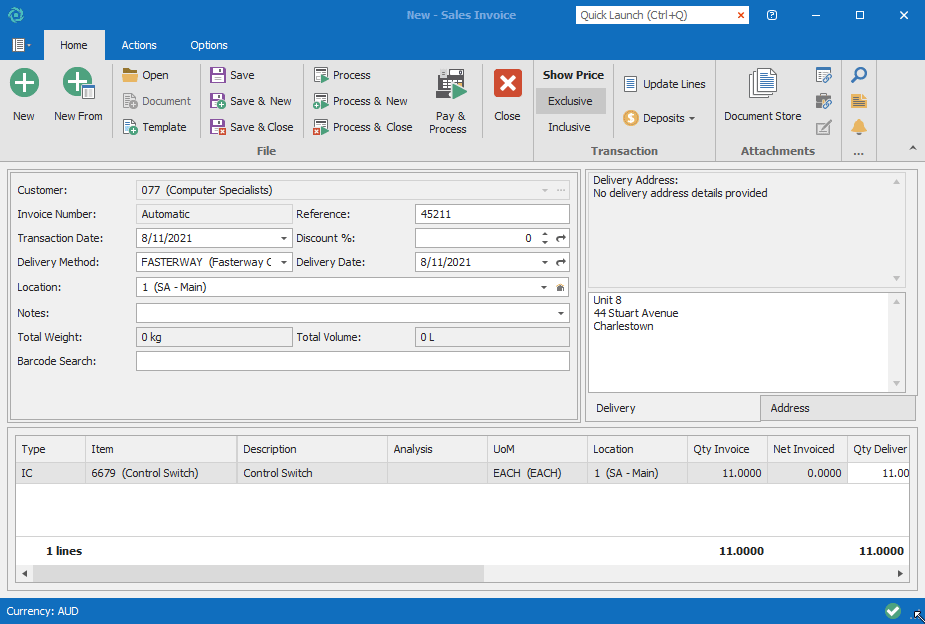Collapse the ribbon with the arrow
Viewport: 925px width, 624px height.
(x=912, y=148)
